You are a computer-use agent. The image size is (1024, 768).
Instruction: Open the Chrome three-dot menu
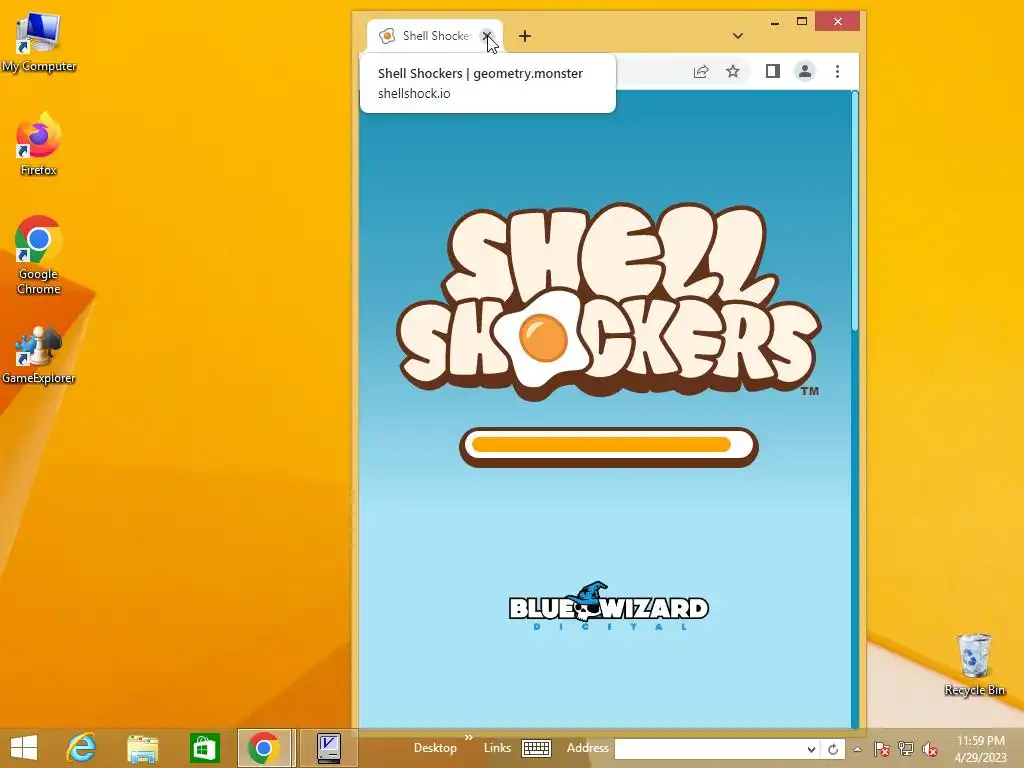(x=837, y=71)
